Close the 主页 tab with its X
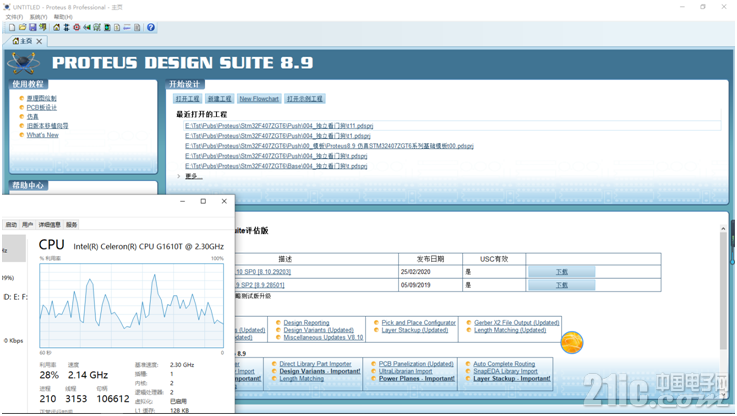 coord(39,41)
